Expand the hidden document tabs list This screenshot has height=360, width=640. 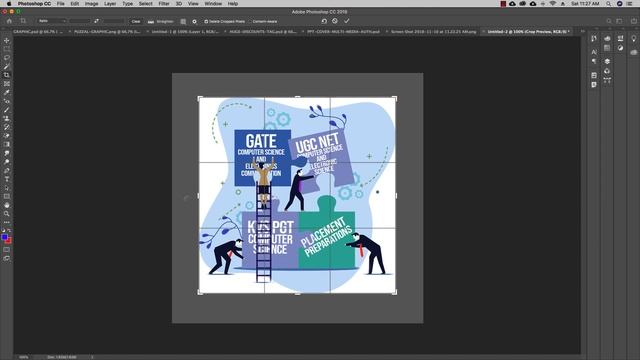[x=583, y=31]
